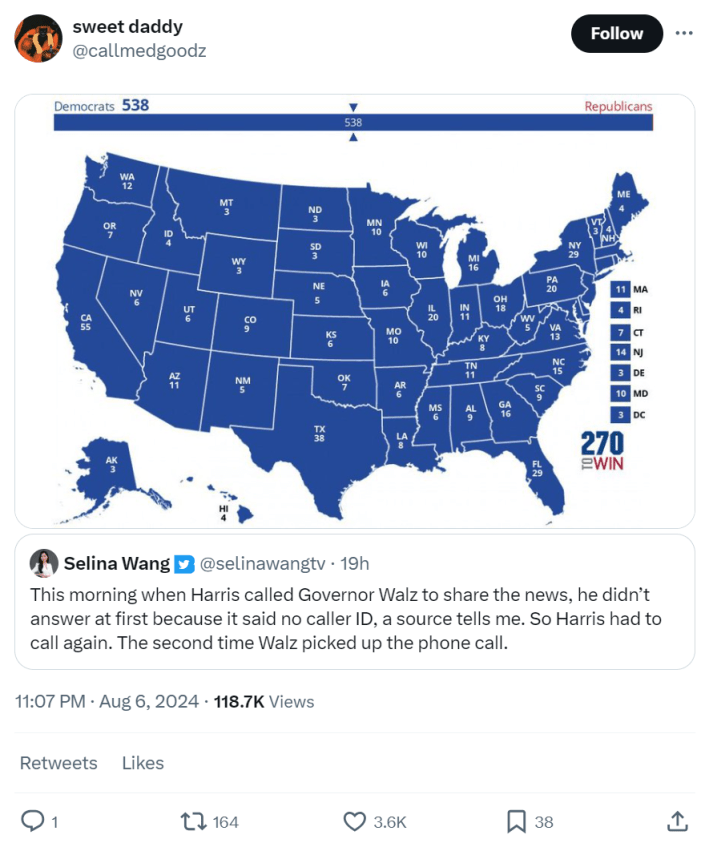Open the Retweets list
Image resolution: width=709 pixels, height=843 pixels.
coord(58,763)
